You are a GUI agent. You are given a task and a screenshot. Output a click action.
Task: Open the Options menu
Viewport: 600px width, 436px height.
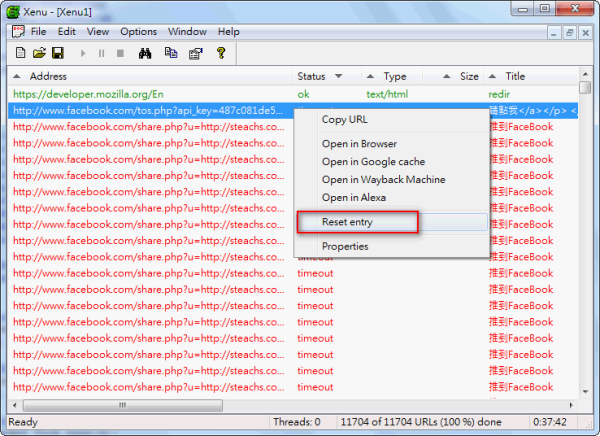pos(139,31)
